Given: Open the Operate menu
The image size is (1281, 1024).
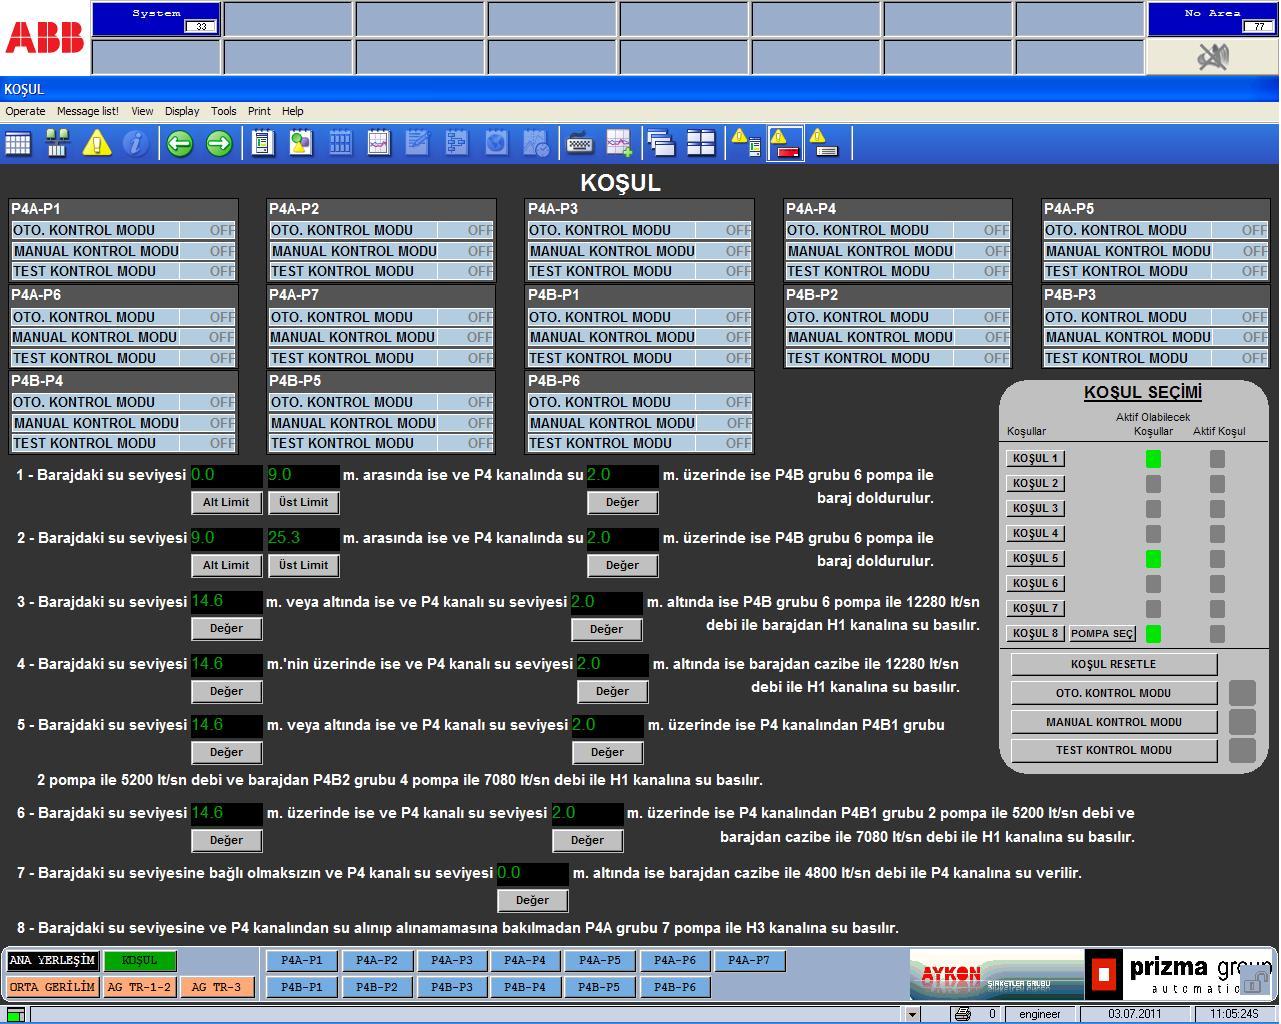Looking at the screenshot, I should click(25, 111).
